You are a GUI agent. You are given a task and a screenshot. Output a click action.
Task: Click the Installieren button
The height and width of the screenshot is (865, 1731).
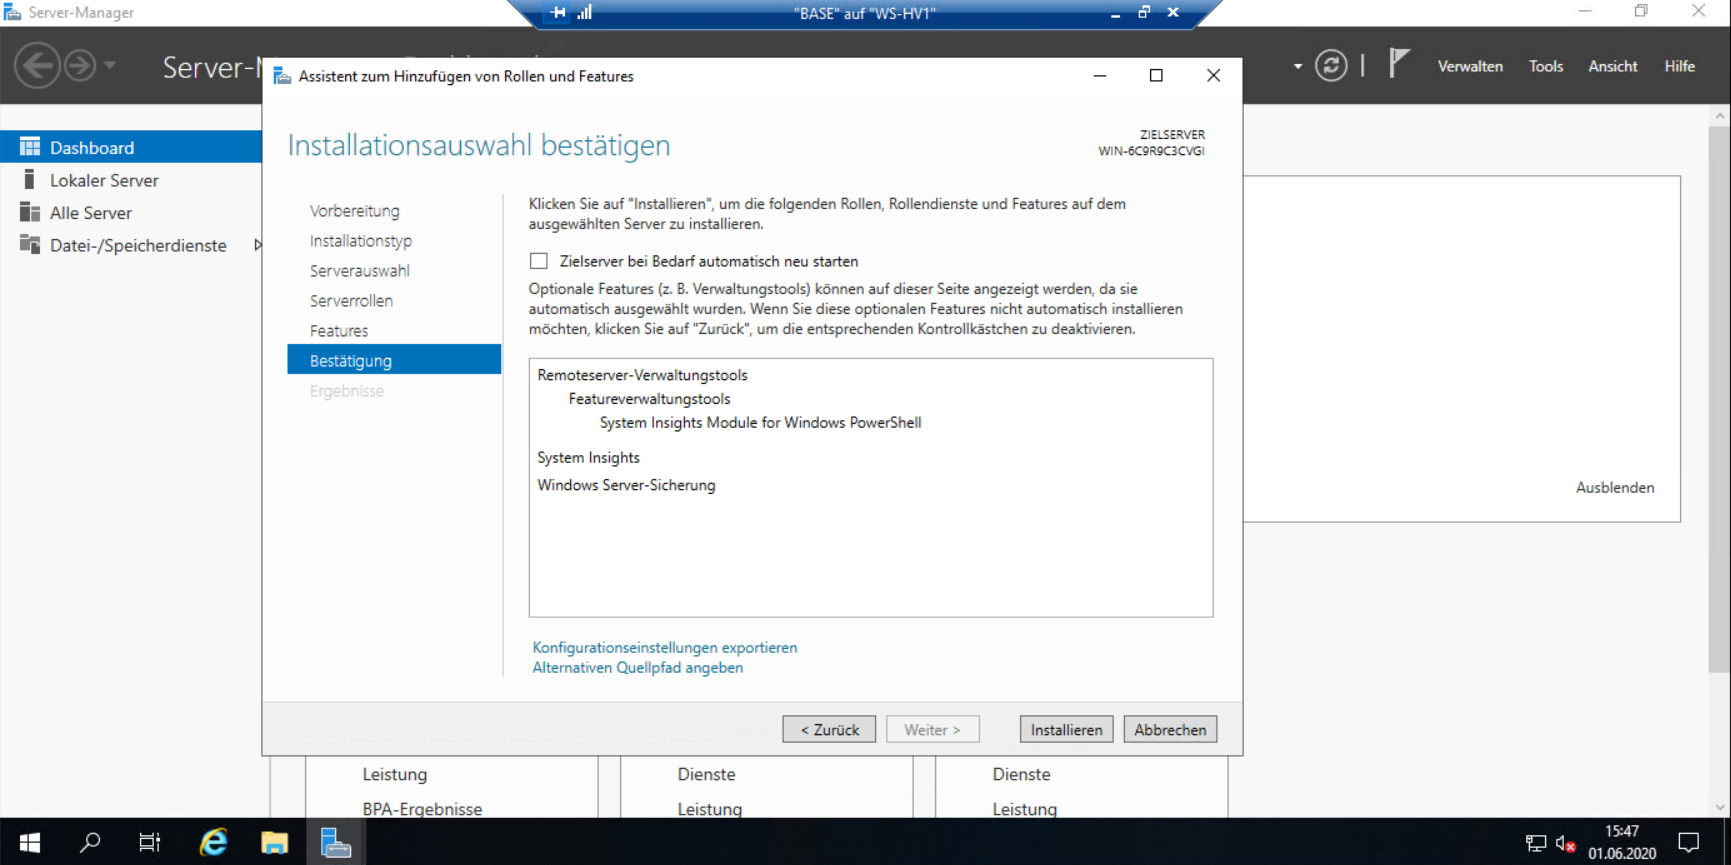coord(1066,729)
